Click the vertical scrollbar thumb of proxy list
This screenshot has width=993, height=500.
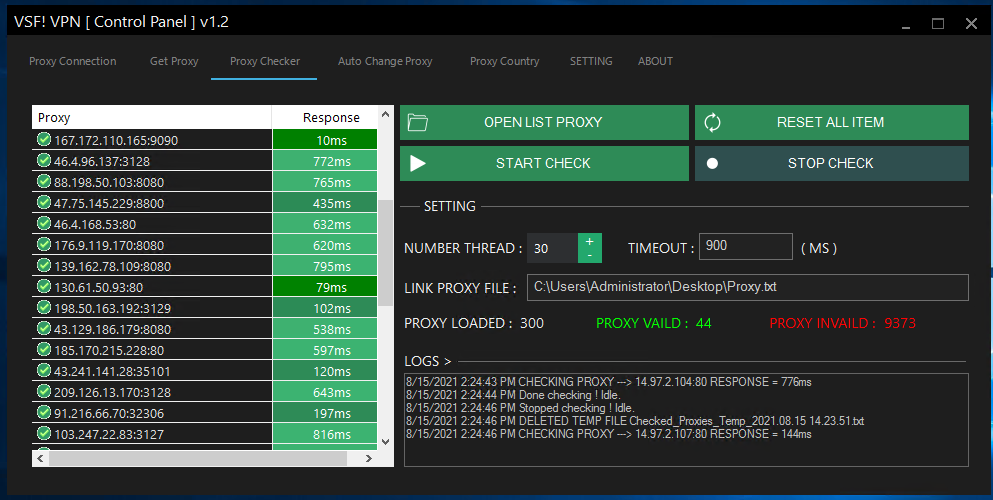pyautogui.click(x=385, y=253)
